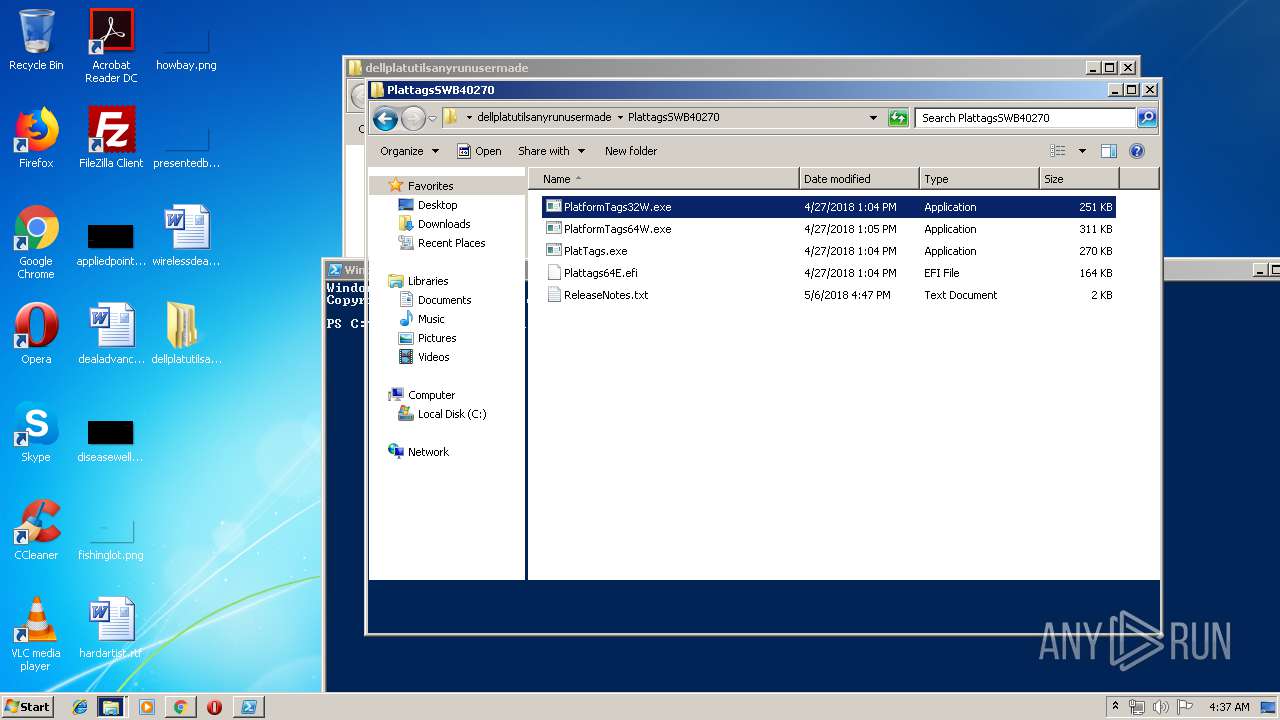Select howbay.png desktop file

(x=186, y=46)
